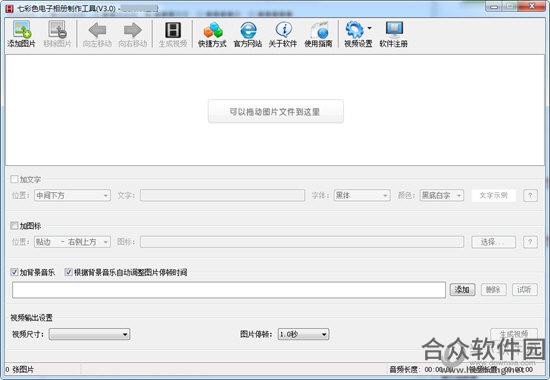The width and height of the screenshot is (550, 380).
Task: Click 添加 to add background music
Action: pyautogui.click(x=462, y=289)
